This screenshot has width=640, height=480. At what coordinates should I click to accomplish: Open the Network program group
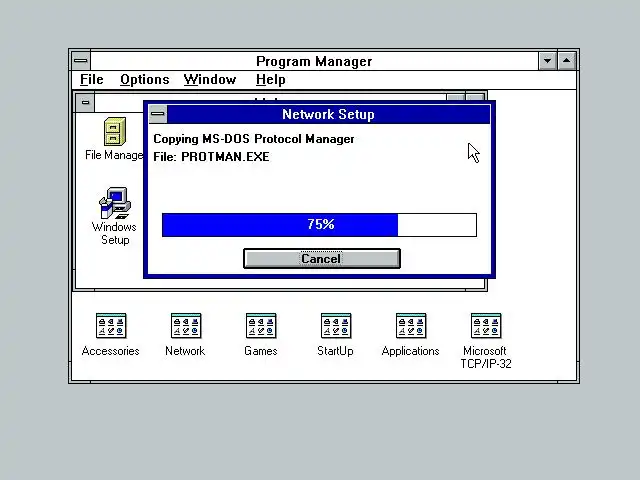coord(186,326)
